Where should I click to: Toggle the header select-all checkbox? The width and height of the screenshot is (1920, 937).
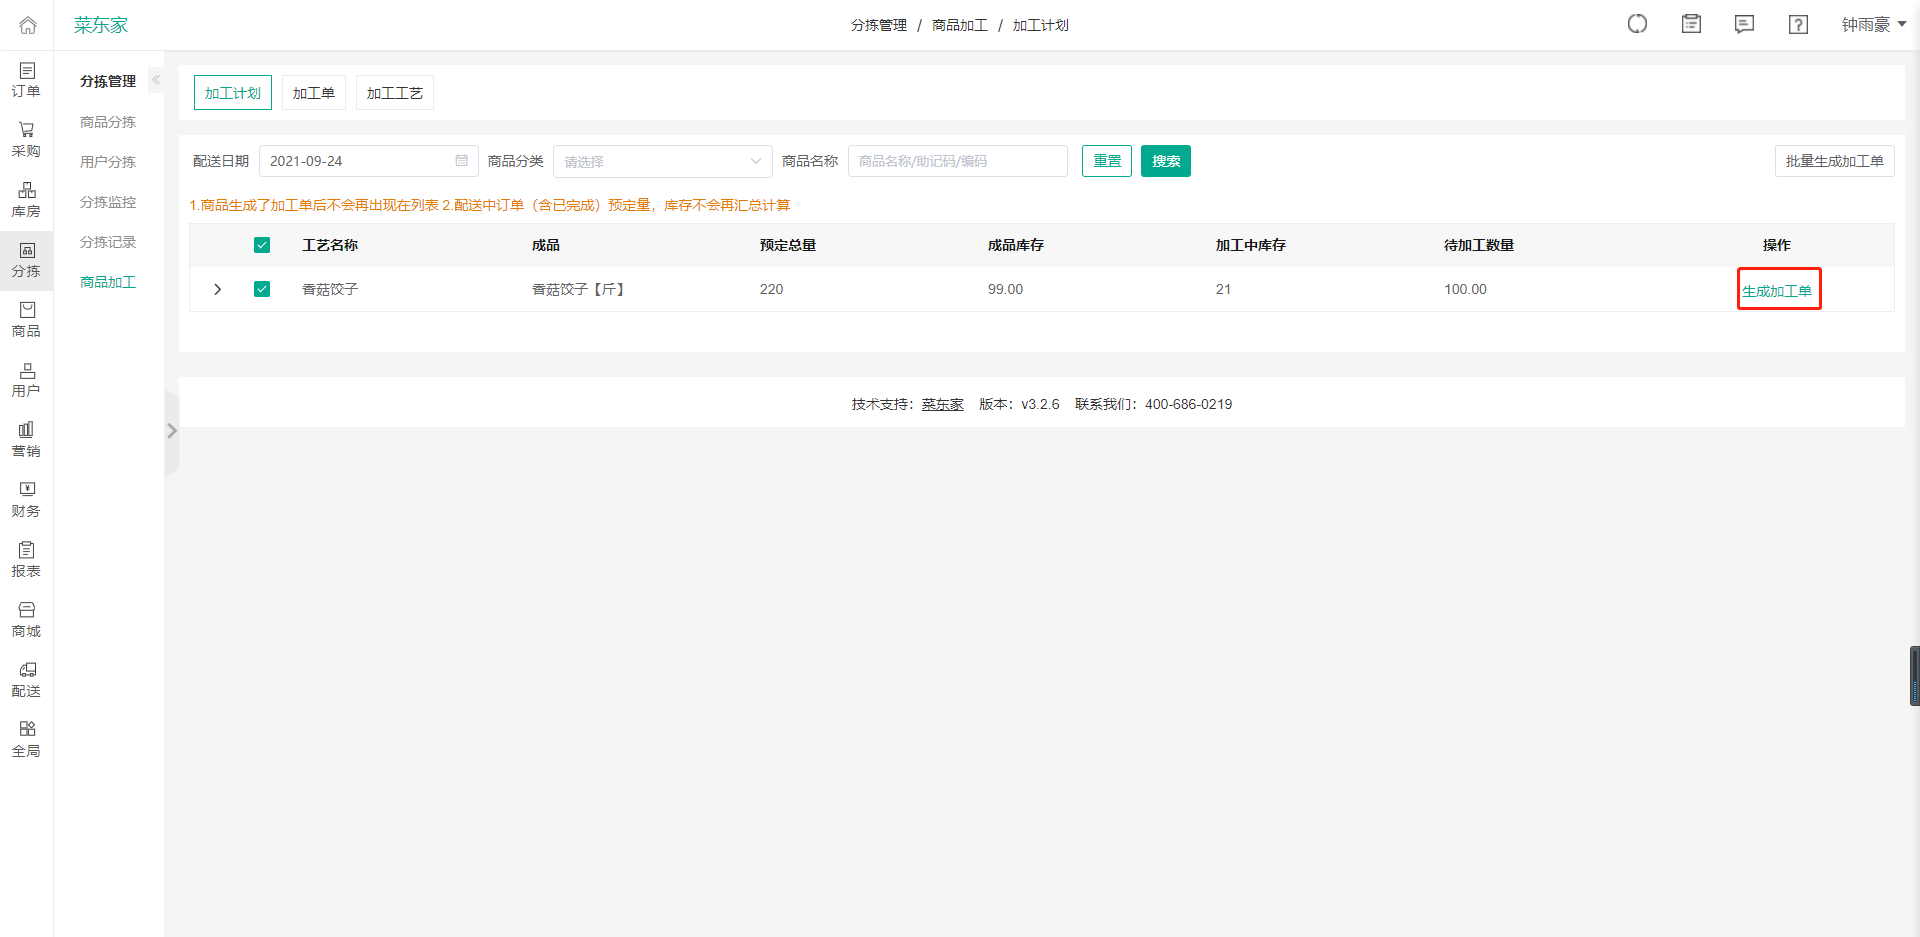pos(262,244)
